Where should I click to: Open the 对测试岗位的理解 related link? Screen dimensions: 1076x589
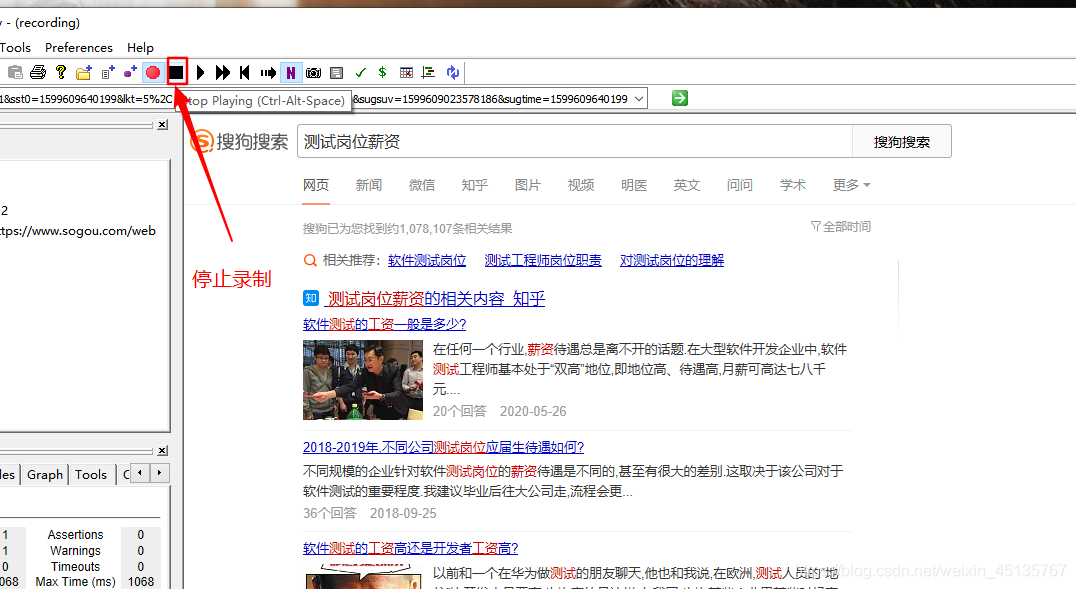[672, 260]
